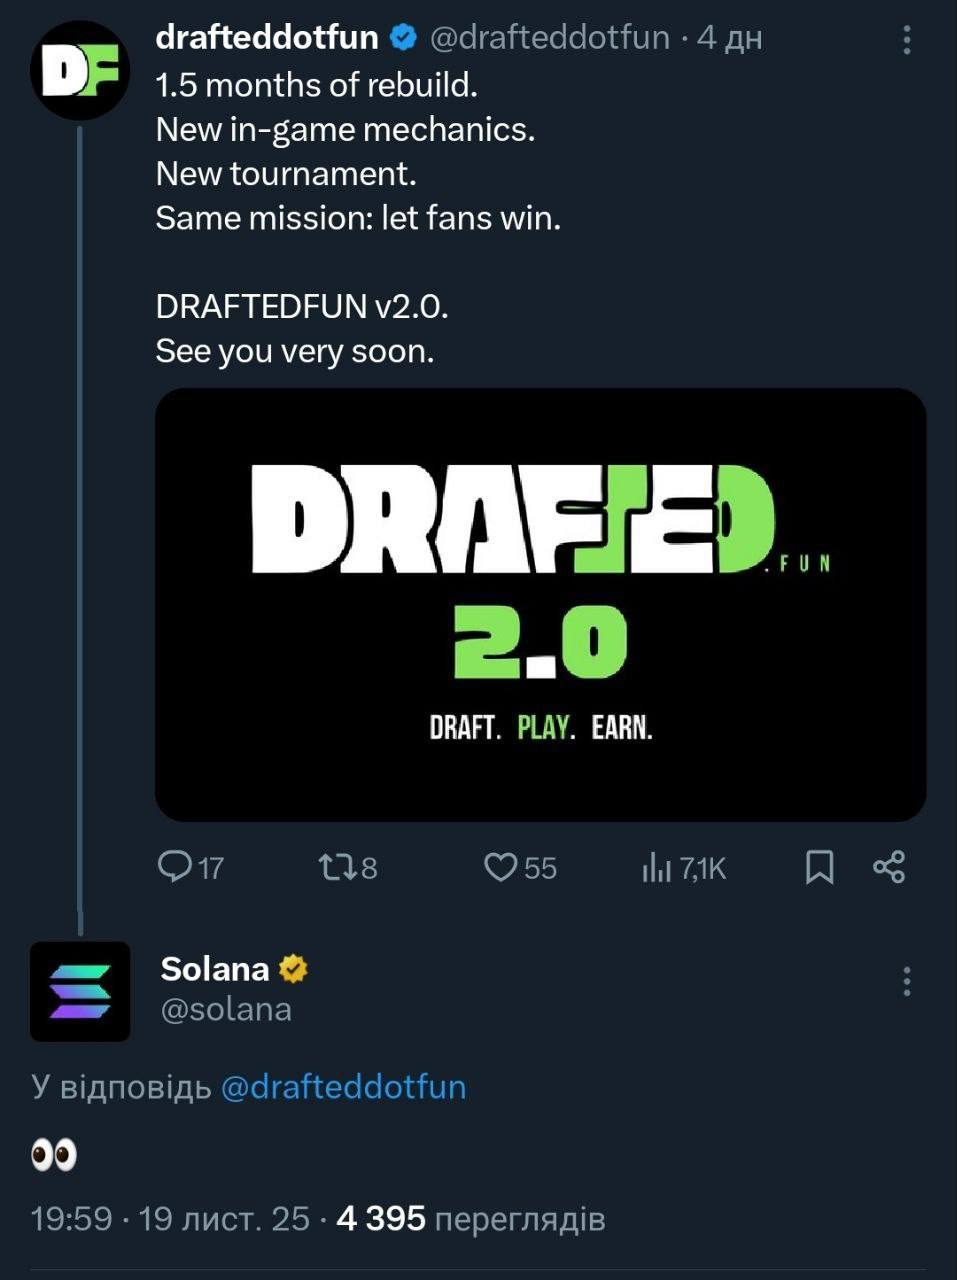Click the draftedfun bold display name
This screenshot has width=957, height=1280.
(267, 38)
